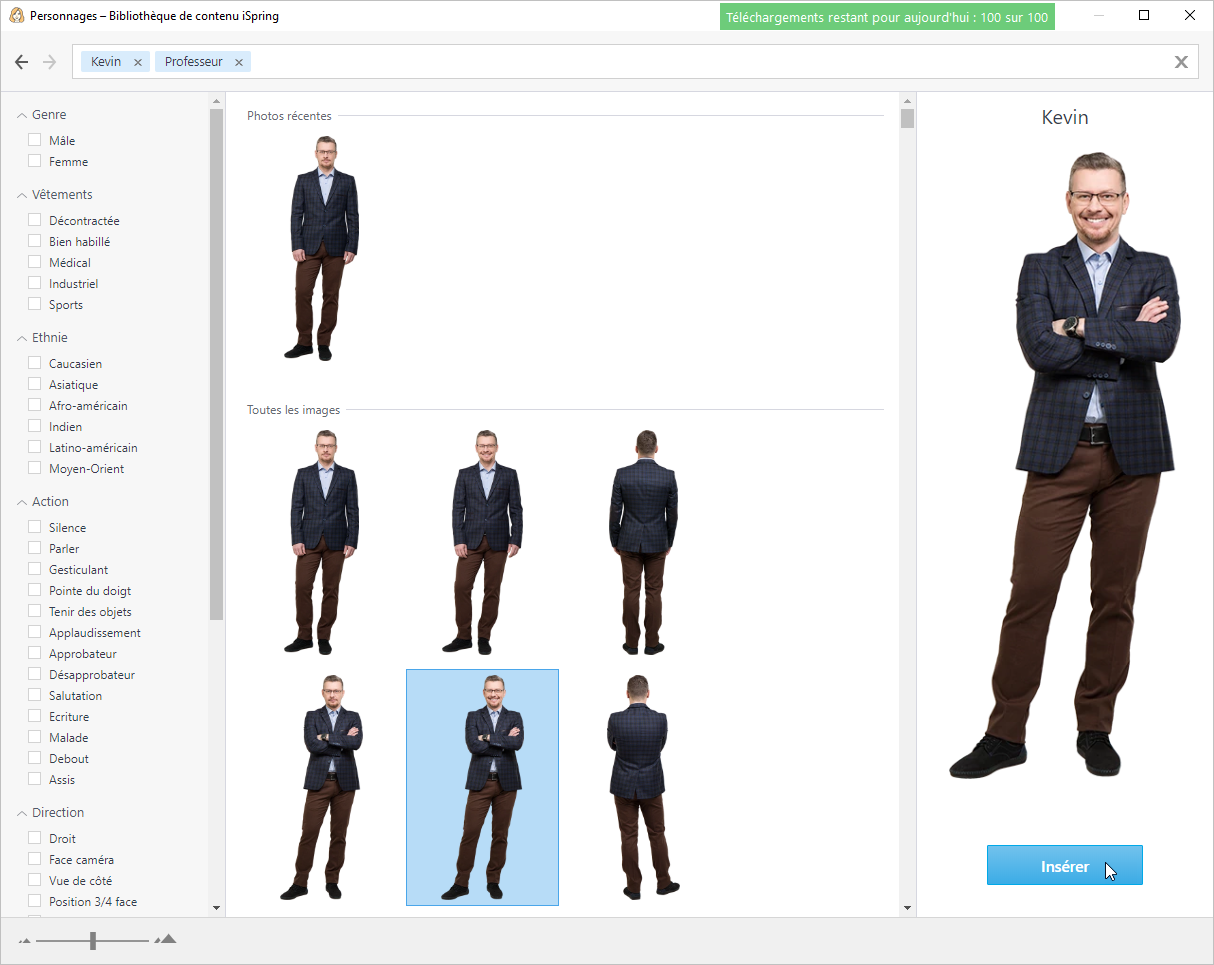Click the iSpring app icon in title bar

16,15
